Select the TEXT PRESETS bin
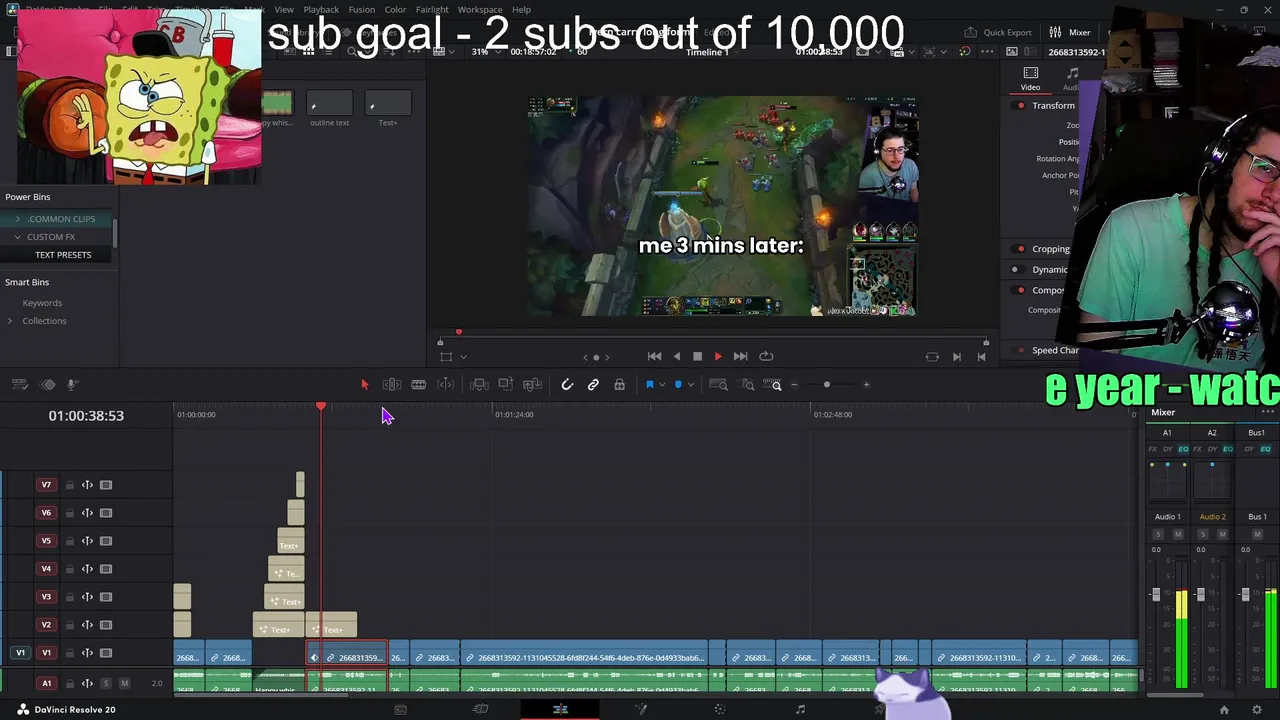Screen dimensions: 1280x720 click(x=63, y=255)
